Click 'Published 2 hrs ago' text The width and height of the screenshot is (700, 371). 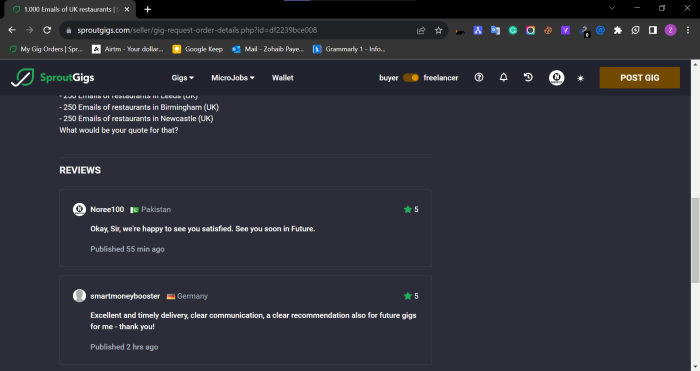tap(124, 347)
